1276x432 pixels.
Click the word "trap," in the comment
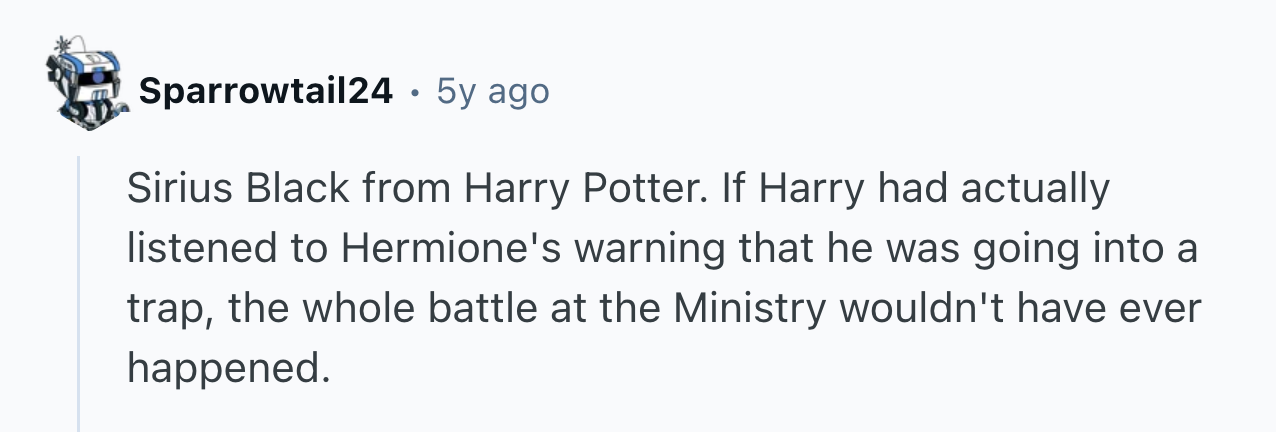coord(168,310)
